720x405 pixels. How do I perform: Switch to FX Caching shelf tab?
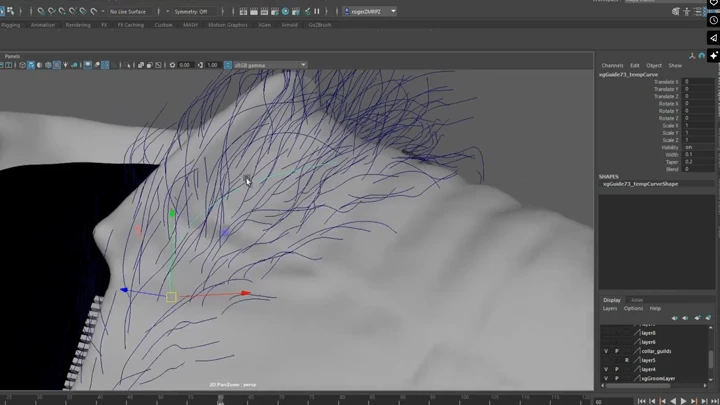pos(131,25)
